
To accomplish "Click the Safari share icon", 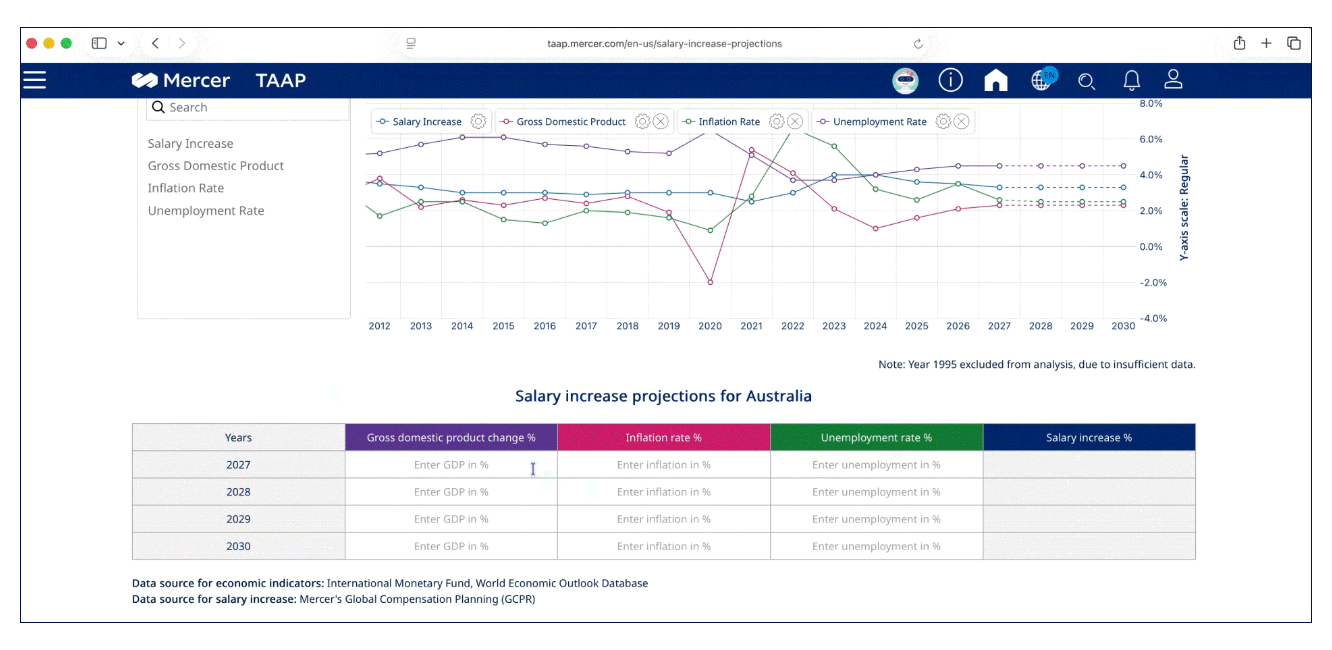I will 1240,43.
